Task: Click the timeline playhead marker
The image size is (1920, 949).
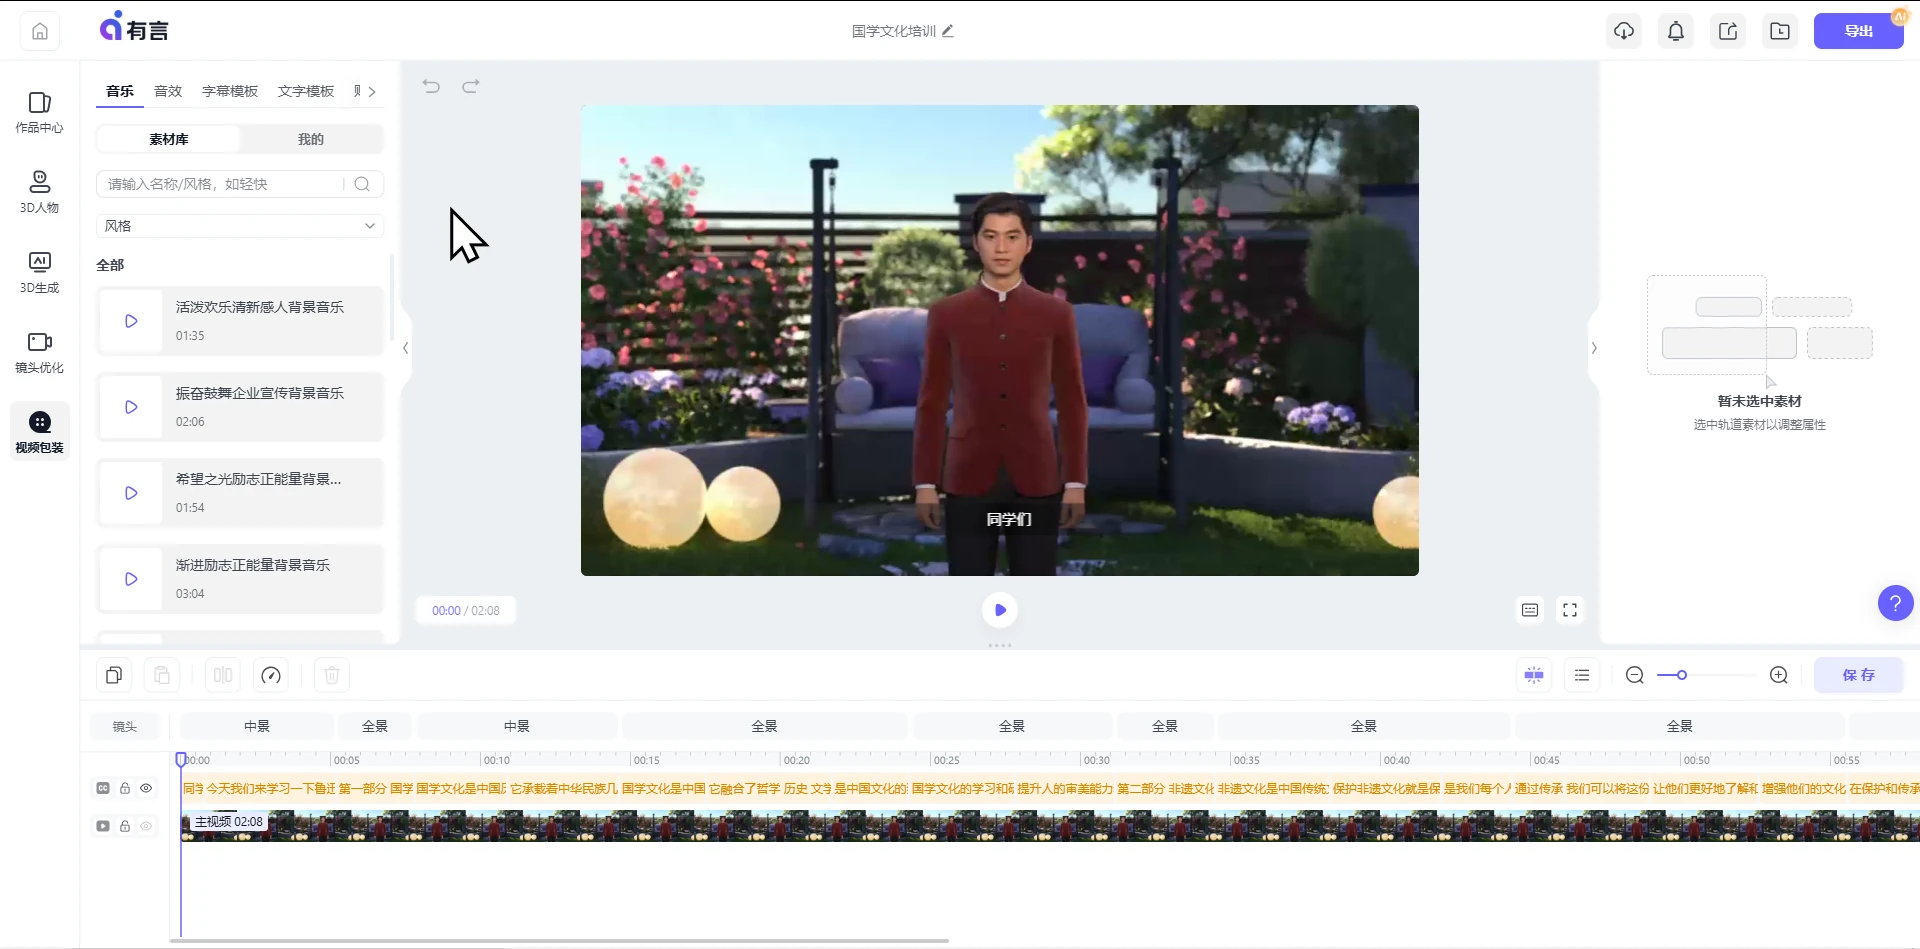Action: 181,760
